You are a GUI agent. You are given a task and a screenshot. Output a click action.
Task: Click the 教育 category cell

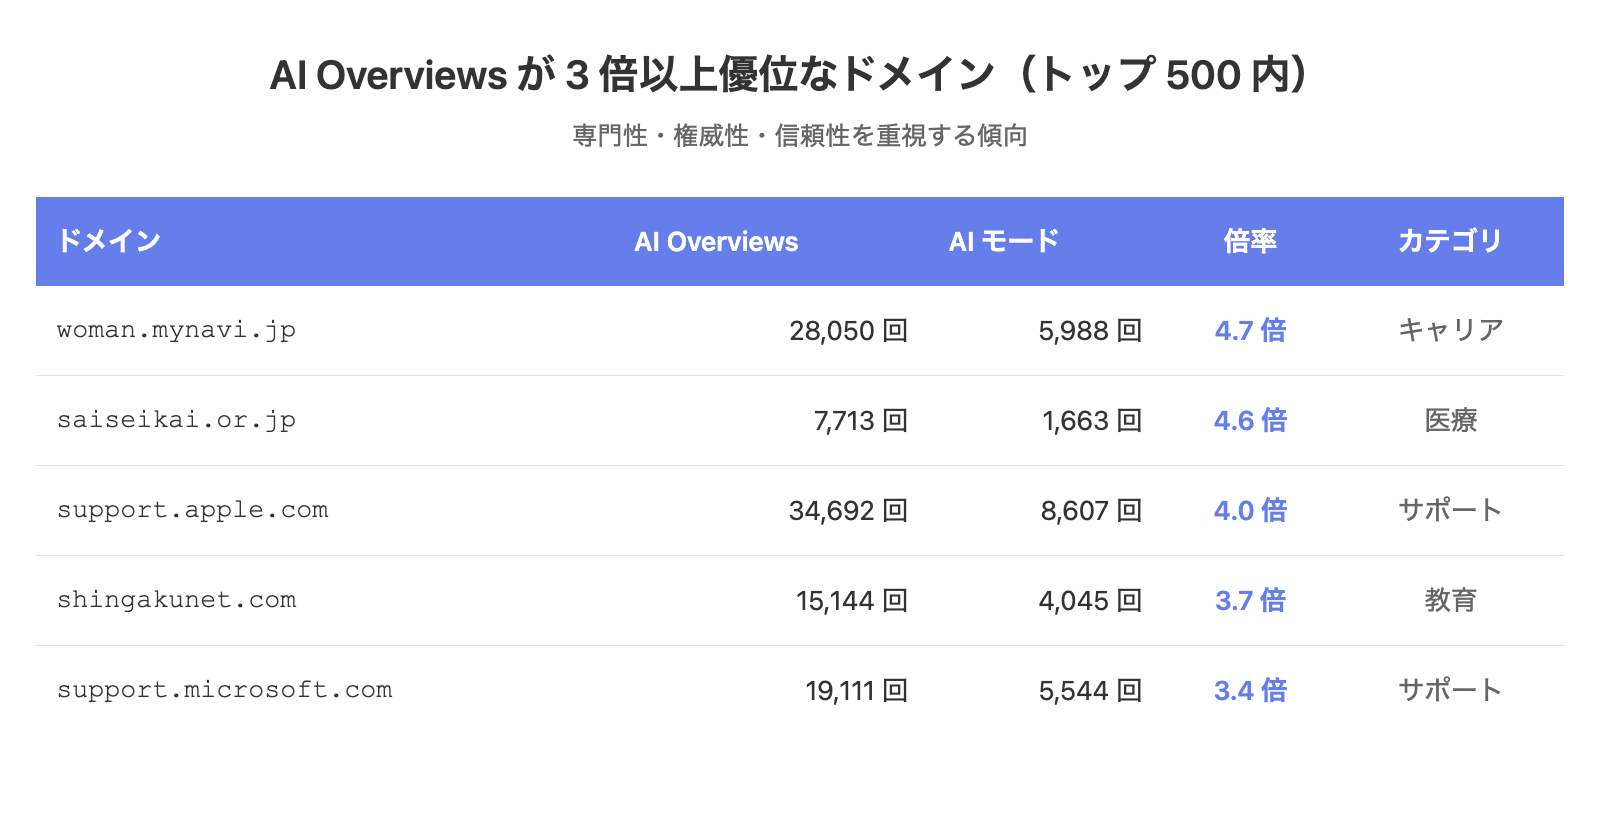(x=1450, y=600)
